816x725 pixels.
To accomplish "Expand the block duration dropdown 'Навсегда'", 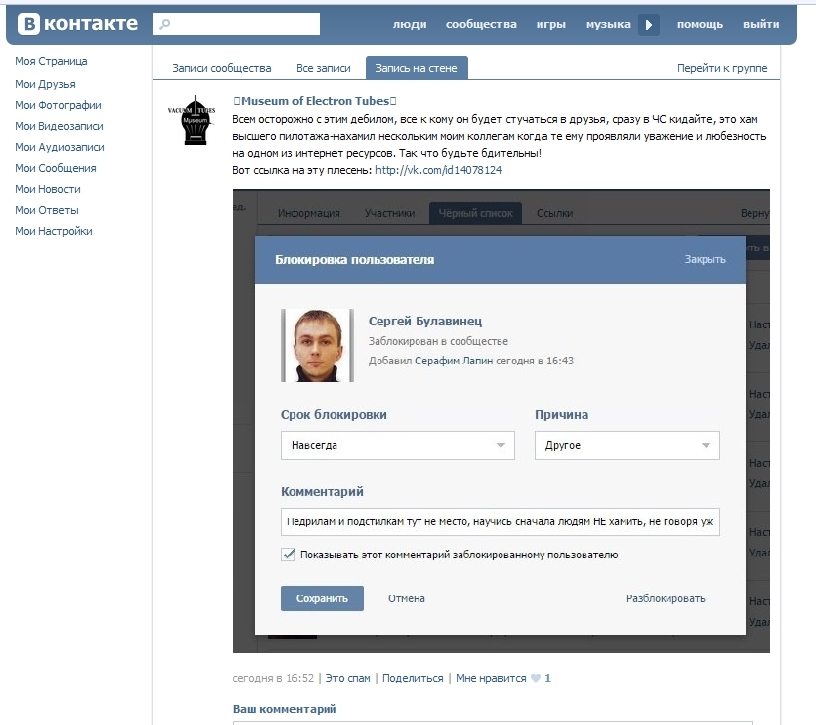I will pyautogui.click(x=397, y=445).
